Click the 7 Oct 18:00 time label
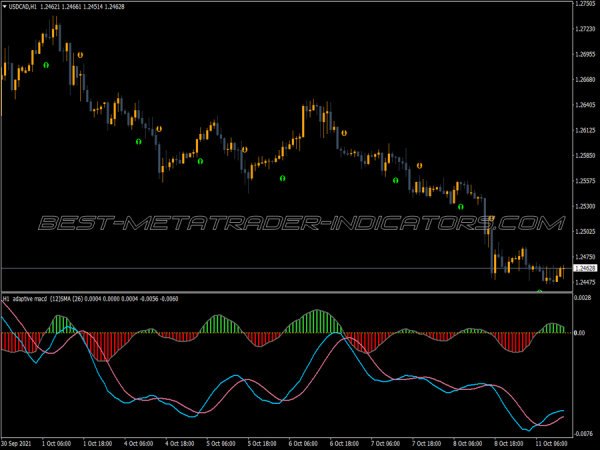This screenshot has width=600, height=450. [x=427, y=444]
